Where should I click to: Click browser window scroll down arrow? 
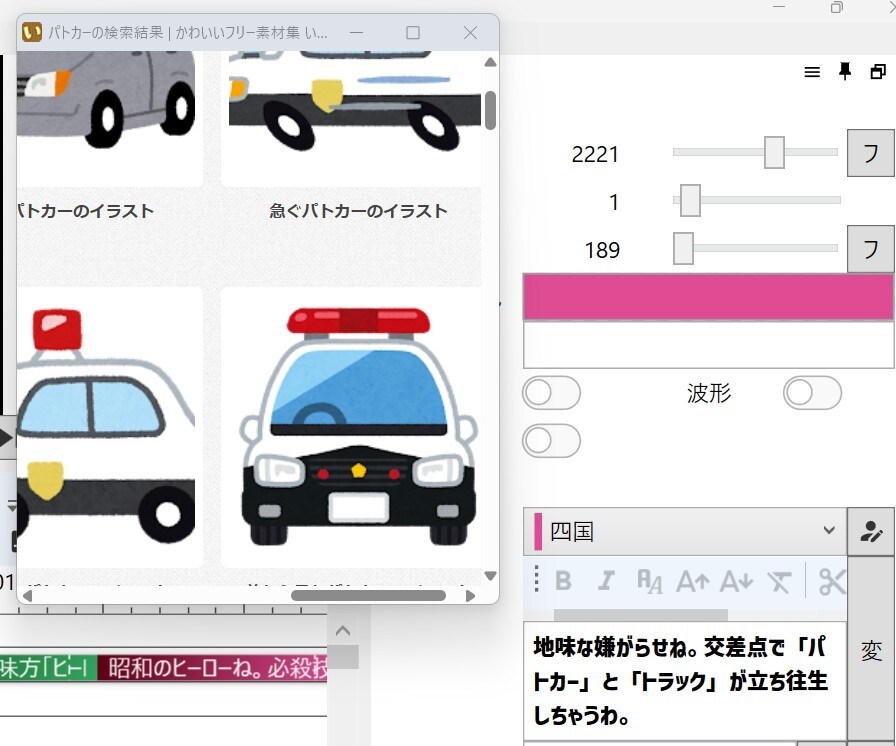coord(490,576)
